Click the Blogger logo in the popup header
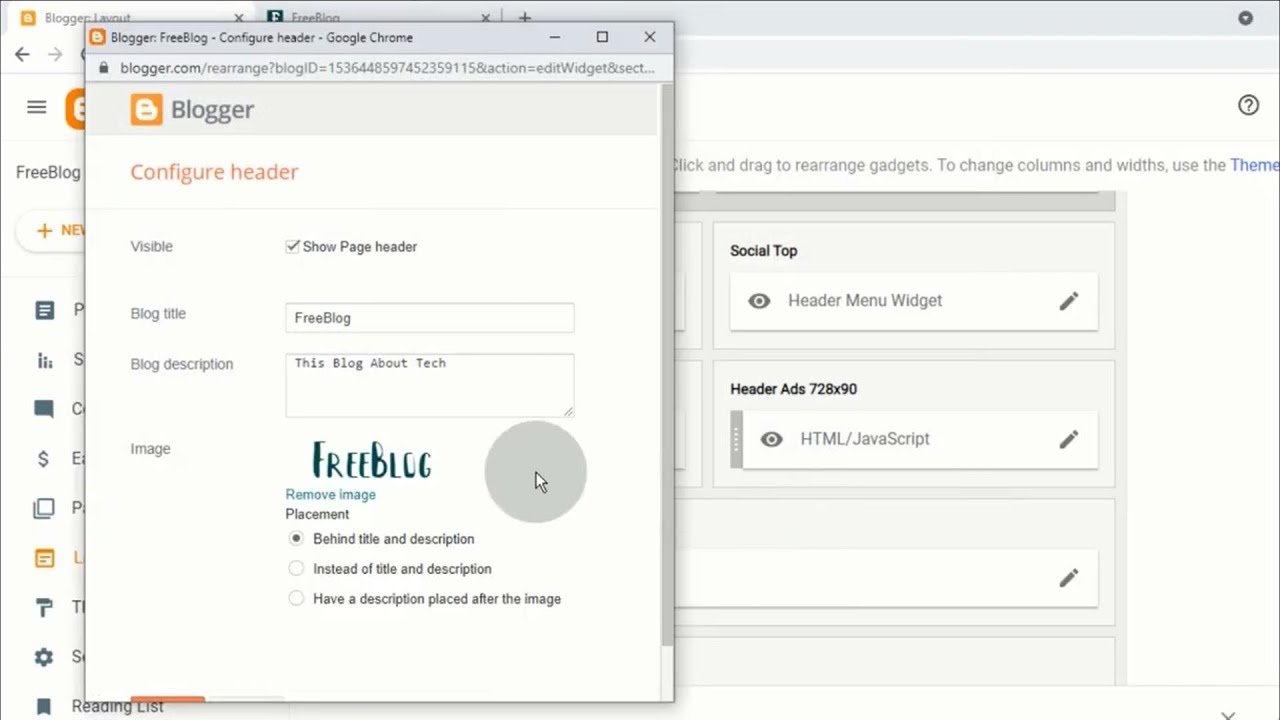1280x720 pixels. [192, 110]
